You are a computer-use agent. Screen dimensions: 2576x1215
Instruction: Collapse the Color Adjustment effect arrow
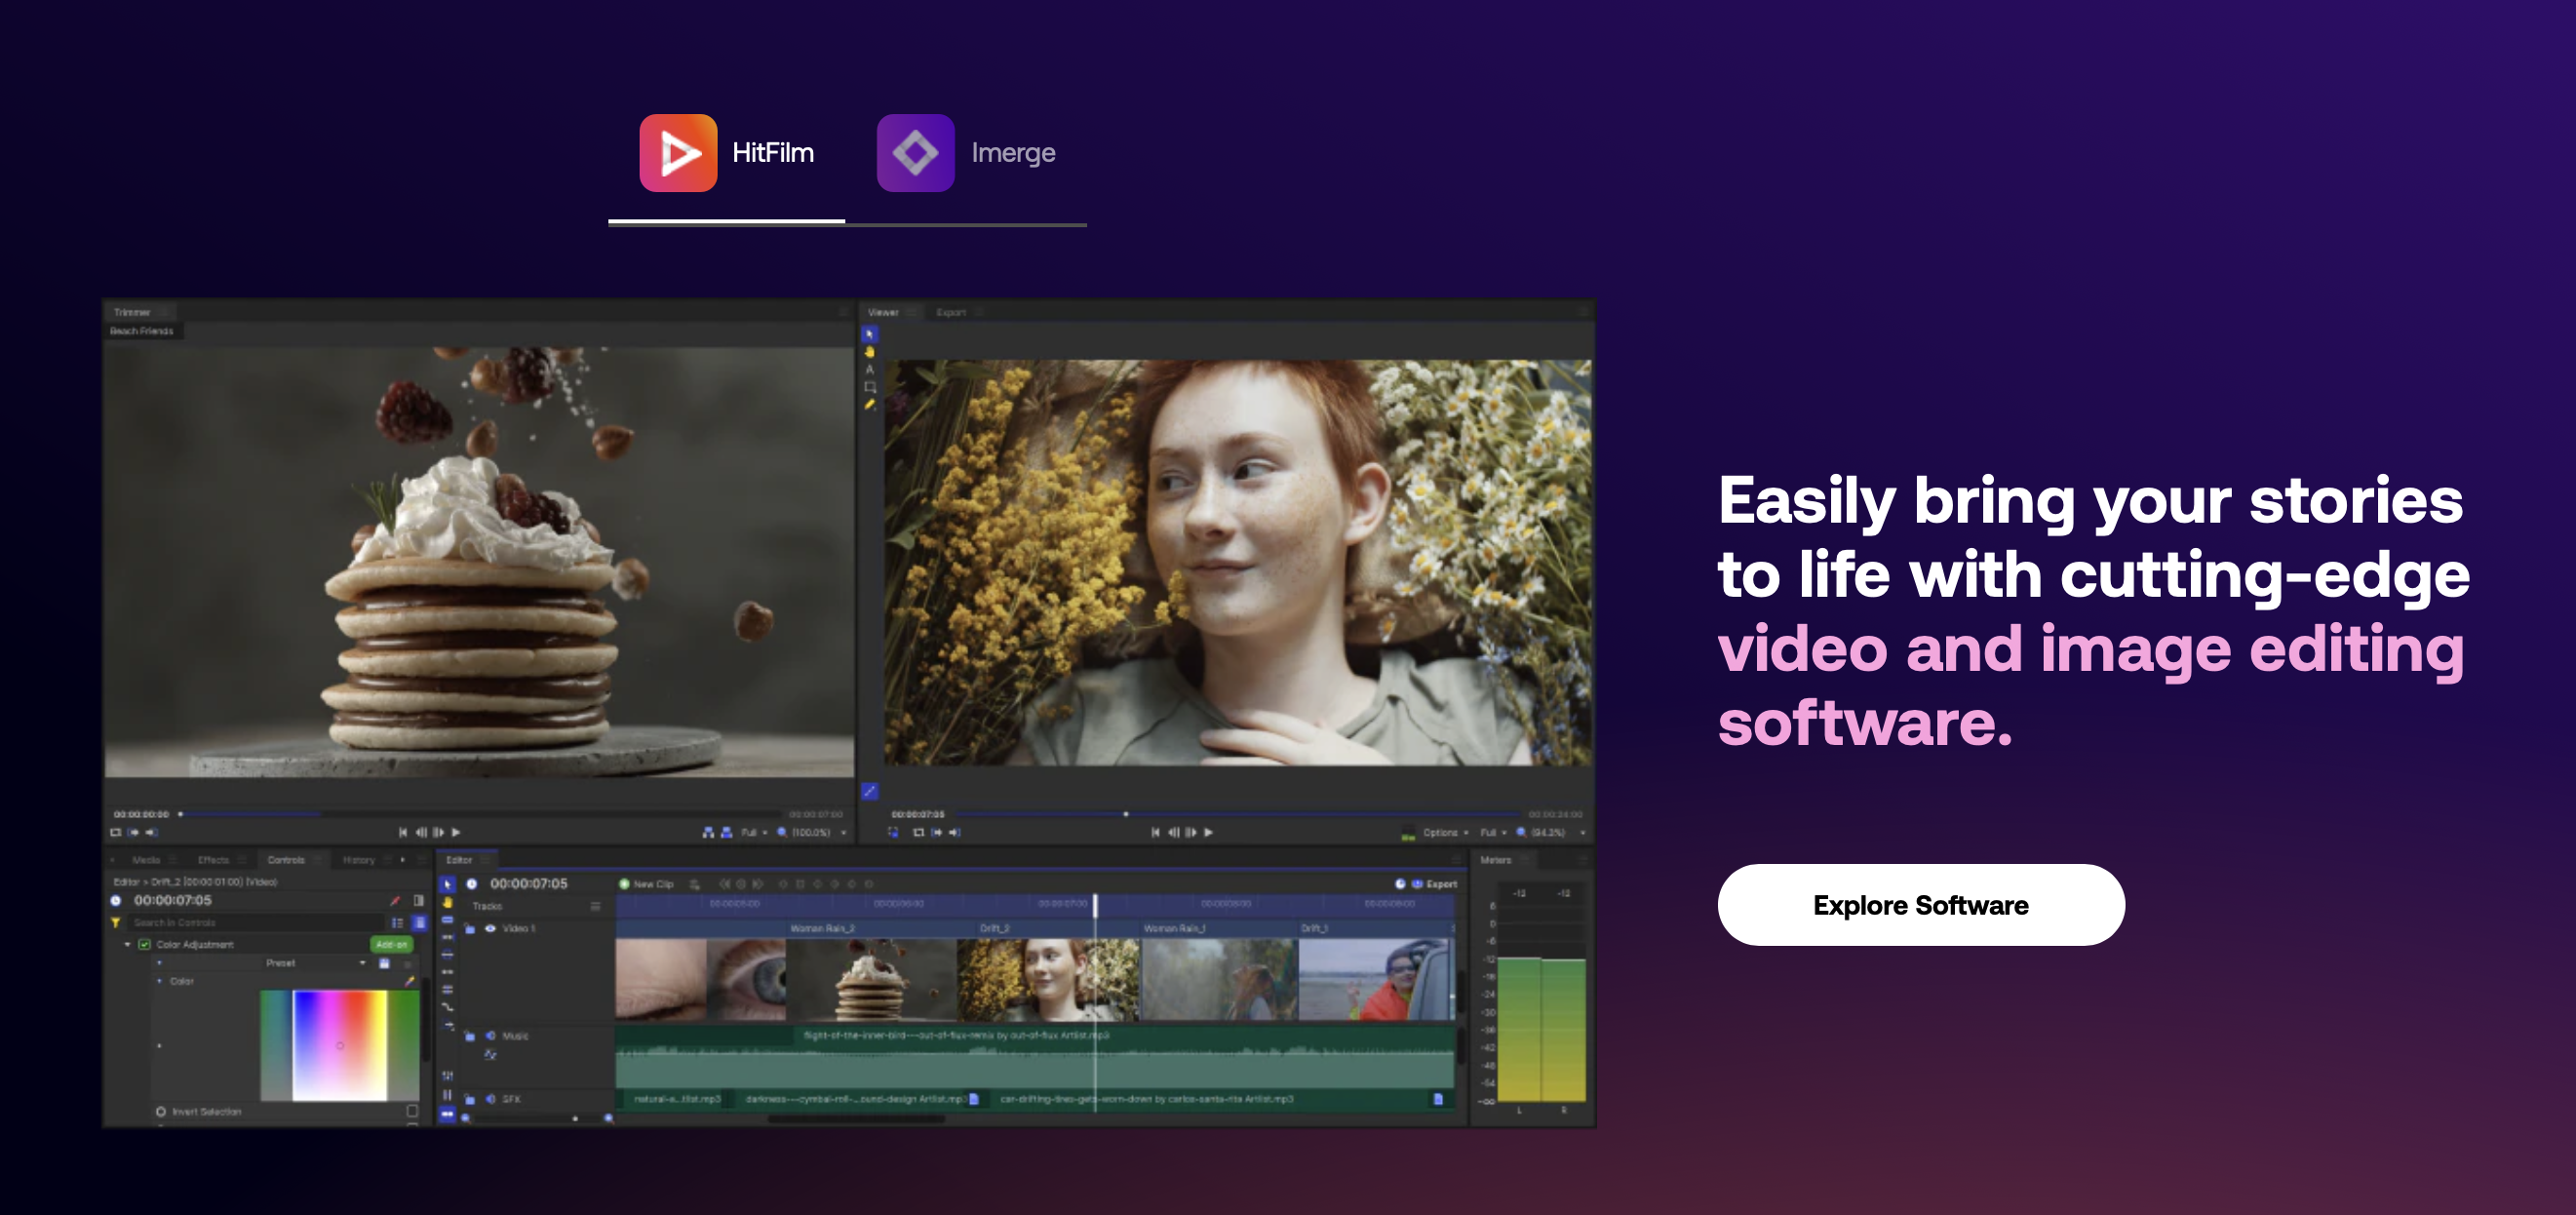(127, 945)
